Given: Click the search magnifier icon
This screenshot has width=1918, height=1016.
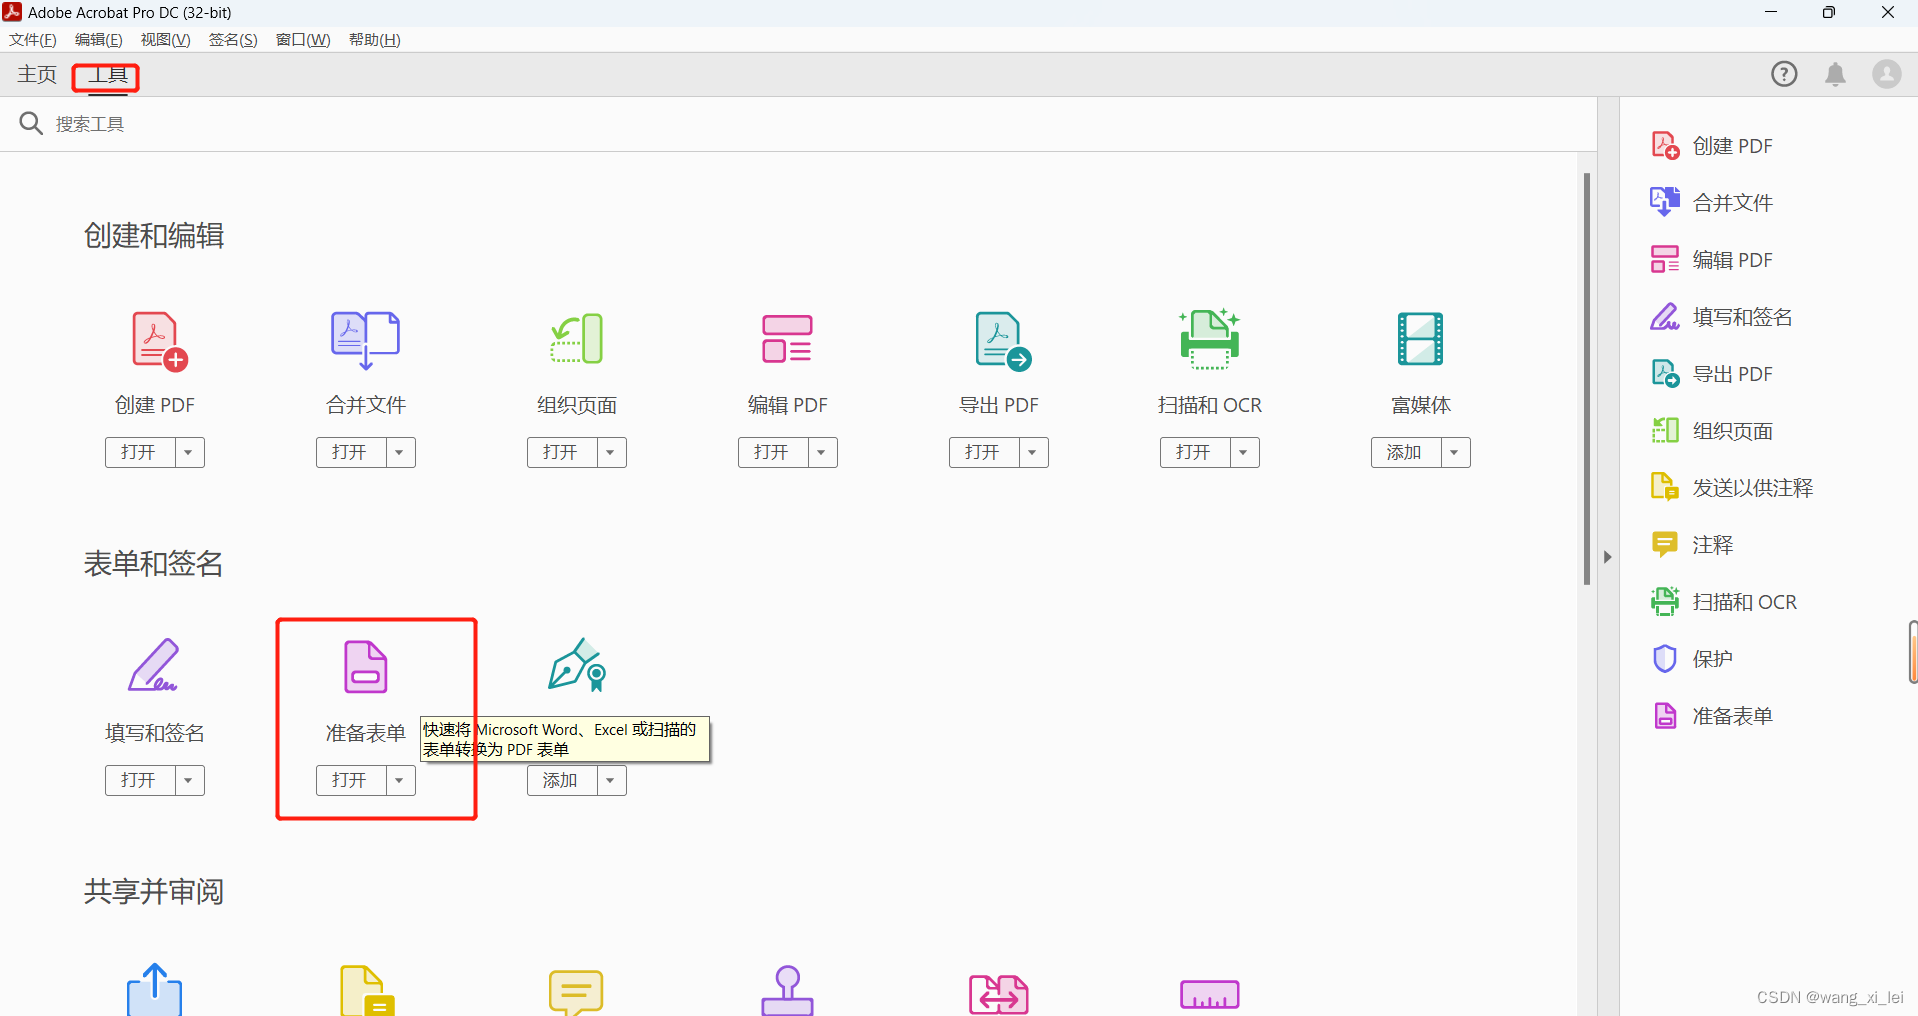Looking at the screenshot, I should click(x=31, y=123).
